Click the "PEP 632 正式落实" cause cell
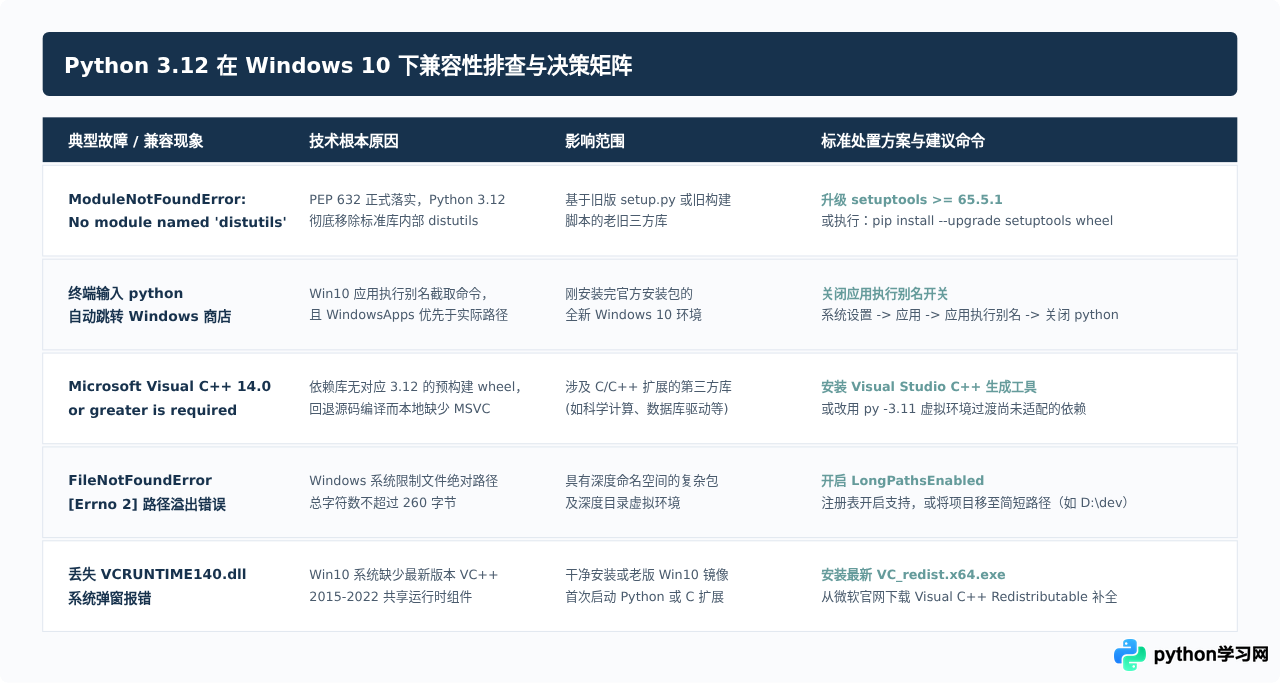 pos(407,210)
